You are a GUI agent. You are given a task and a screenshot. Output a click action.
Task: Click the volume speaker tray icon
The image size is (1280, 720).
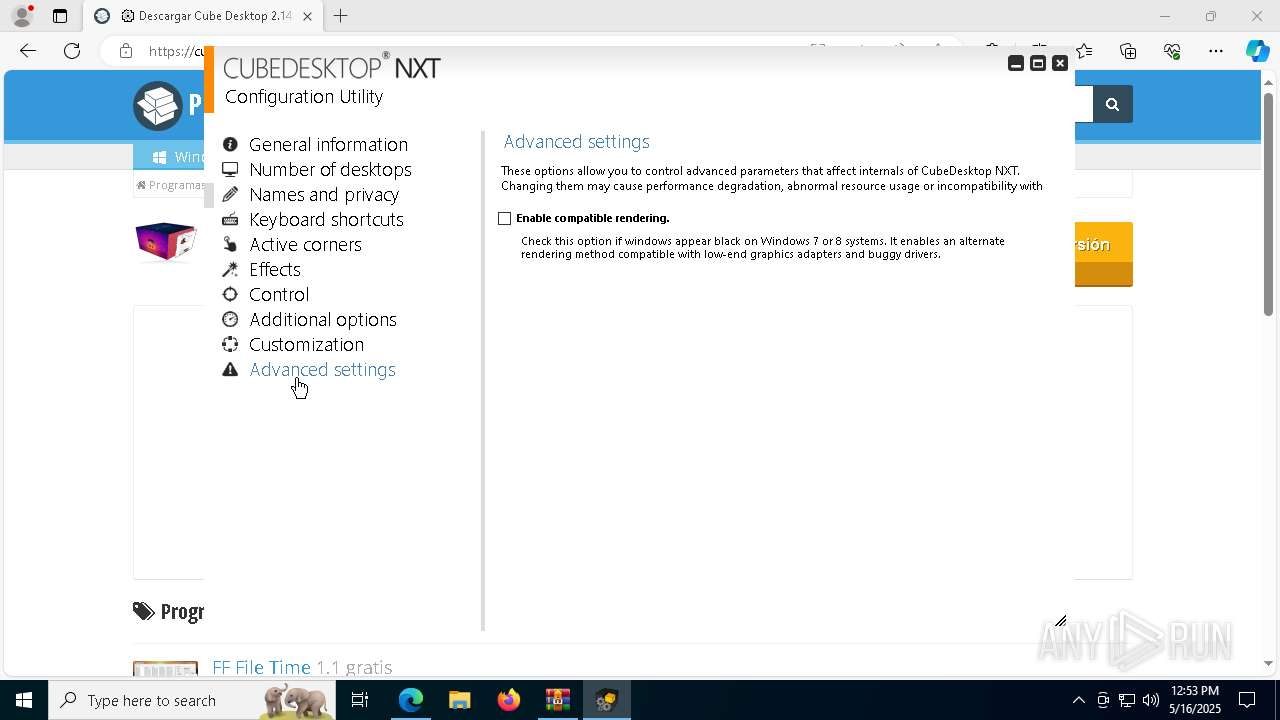(1151, 700)
